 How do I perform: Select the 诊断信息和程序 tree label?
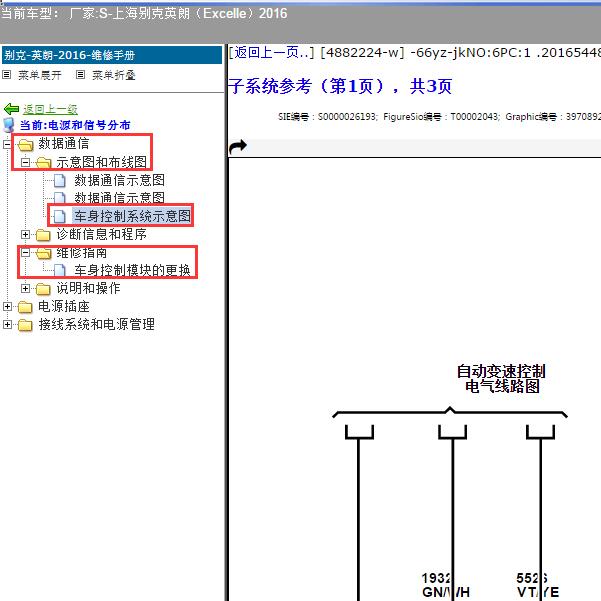pos(102,234)
